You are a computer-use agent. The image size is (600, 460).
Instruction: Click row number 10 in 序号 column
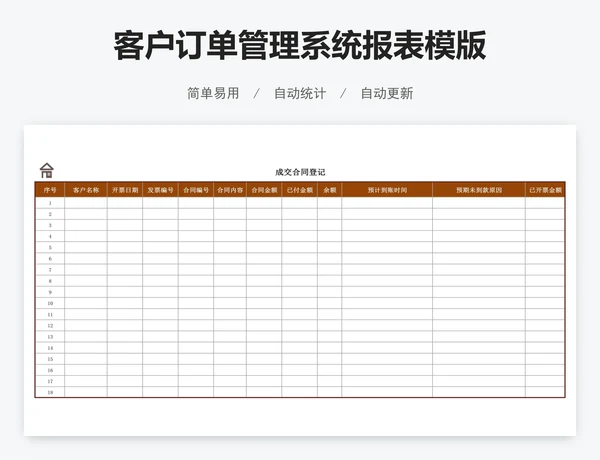50,303
